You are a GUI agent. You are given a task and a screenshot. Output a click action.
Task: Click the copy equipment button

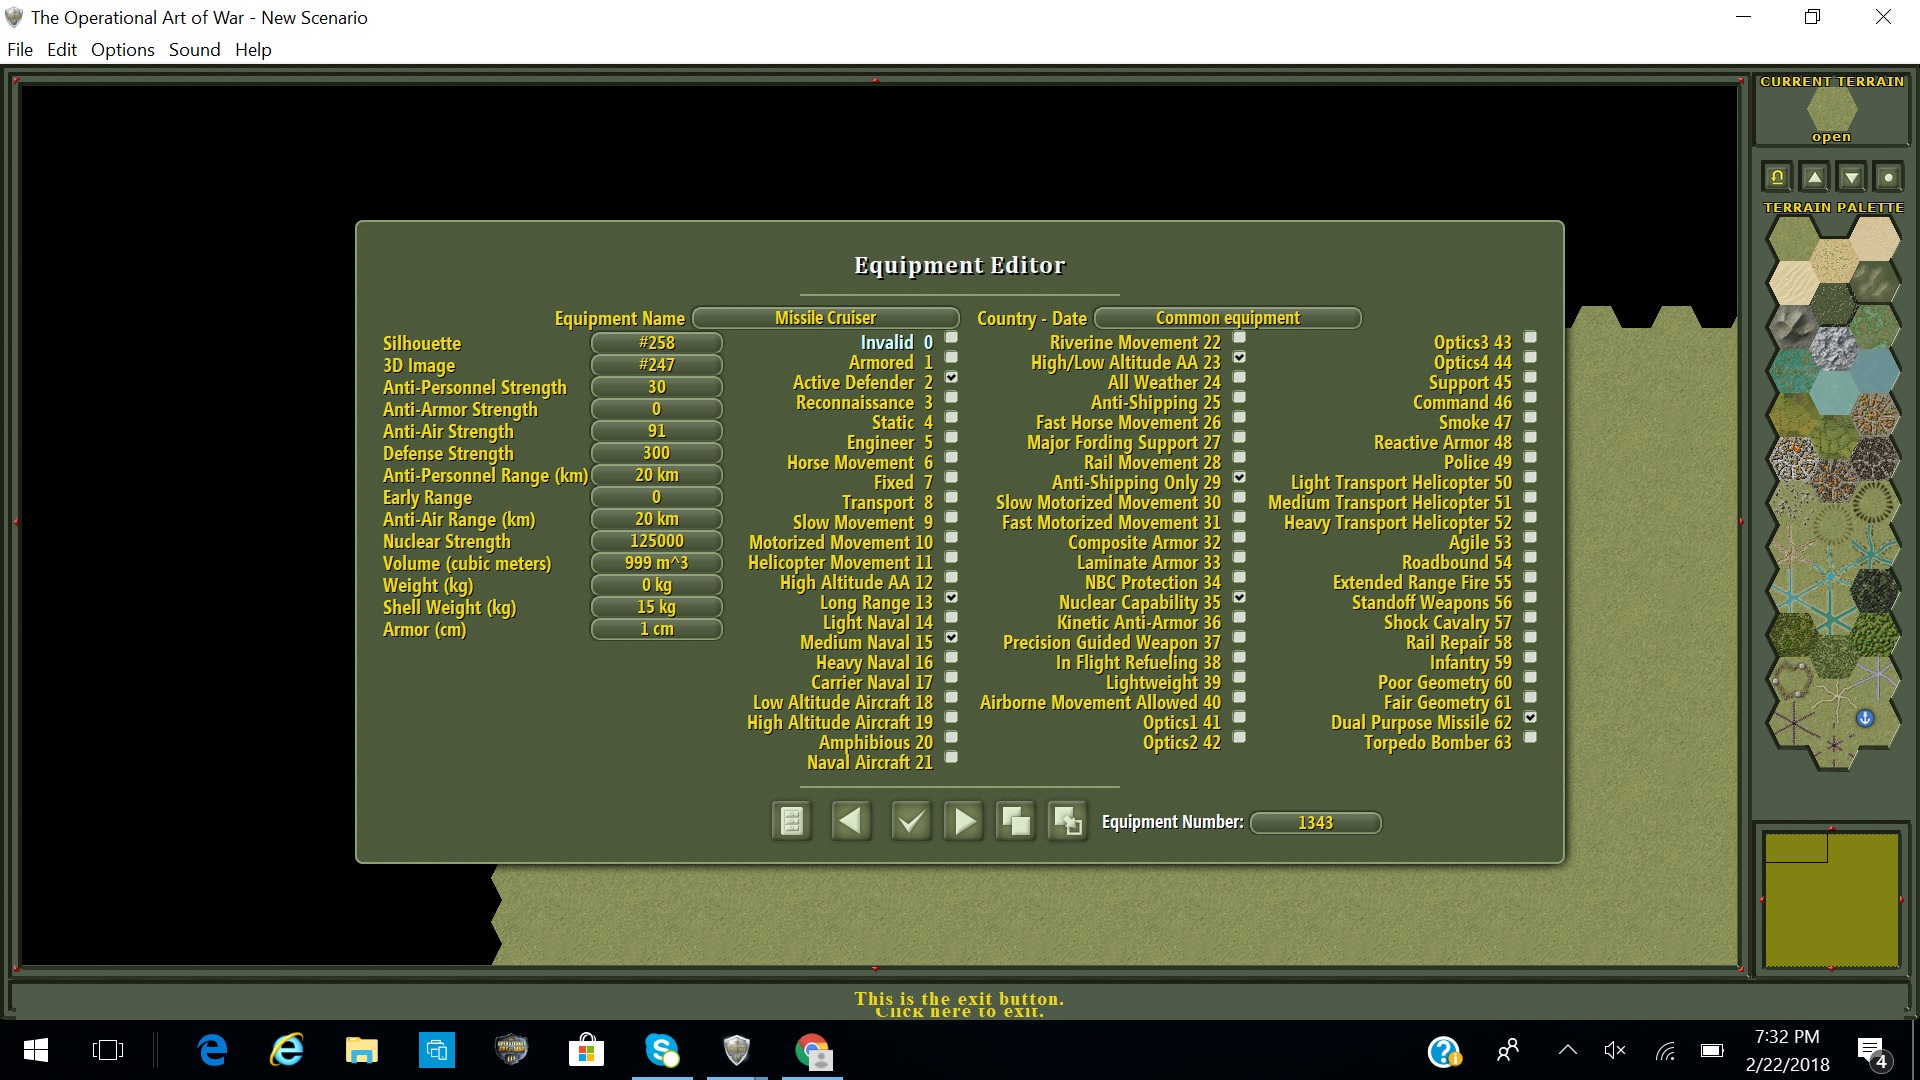1016,822
